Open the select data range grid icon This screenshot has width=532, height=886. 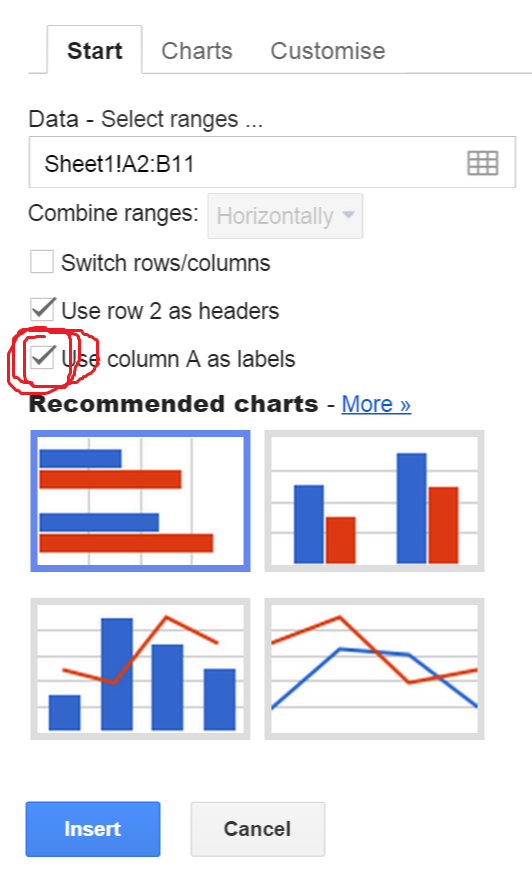(483, 163)
